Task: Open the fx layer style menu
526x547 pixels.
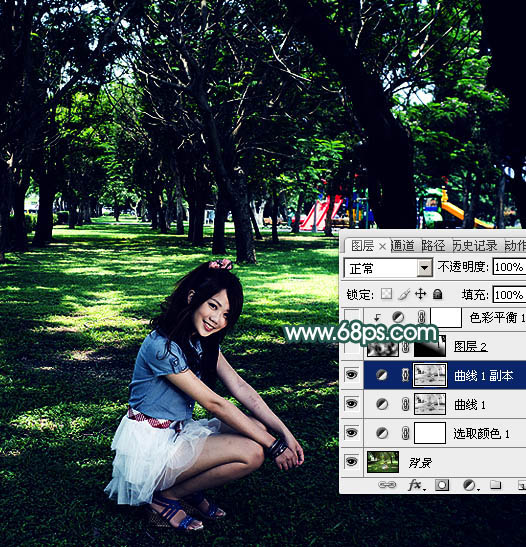Action: (416, 485)
